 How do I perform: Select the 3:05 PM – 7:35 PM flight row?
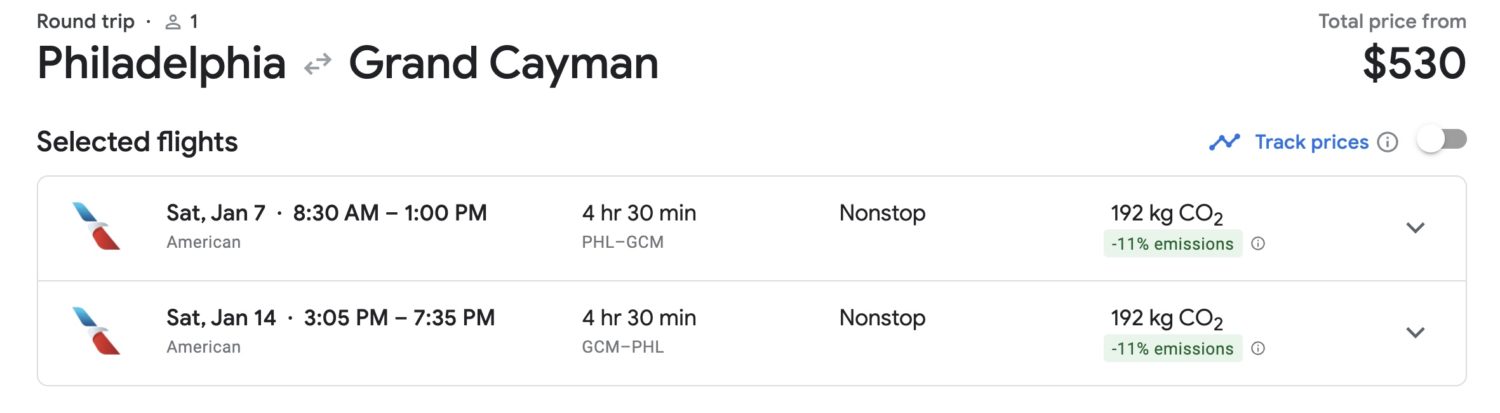399,318
